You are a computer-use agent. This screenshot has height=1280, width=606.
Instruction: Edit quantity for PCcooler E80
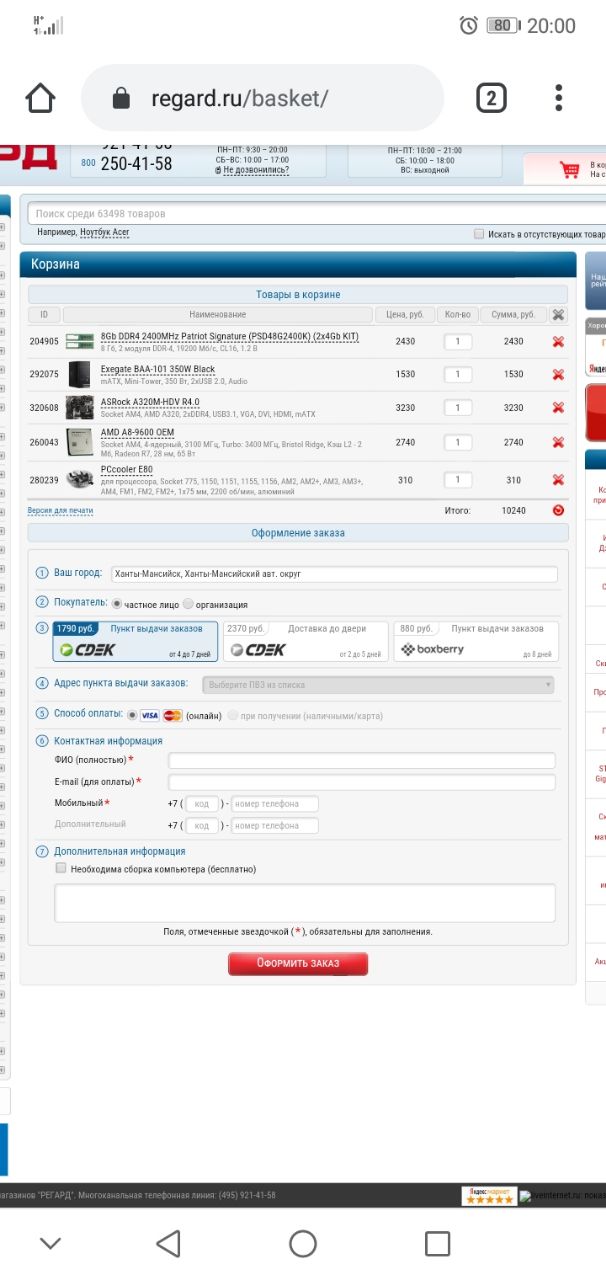click(x=458, y=480)
